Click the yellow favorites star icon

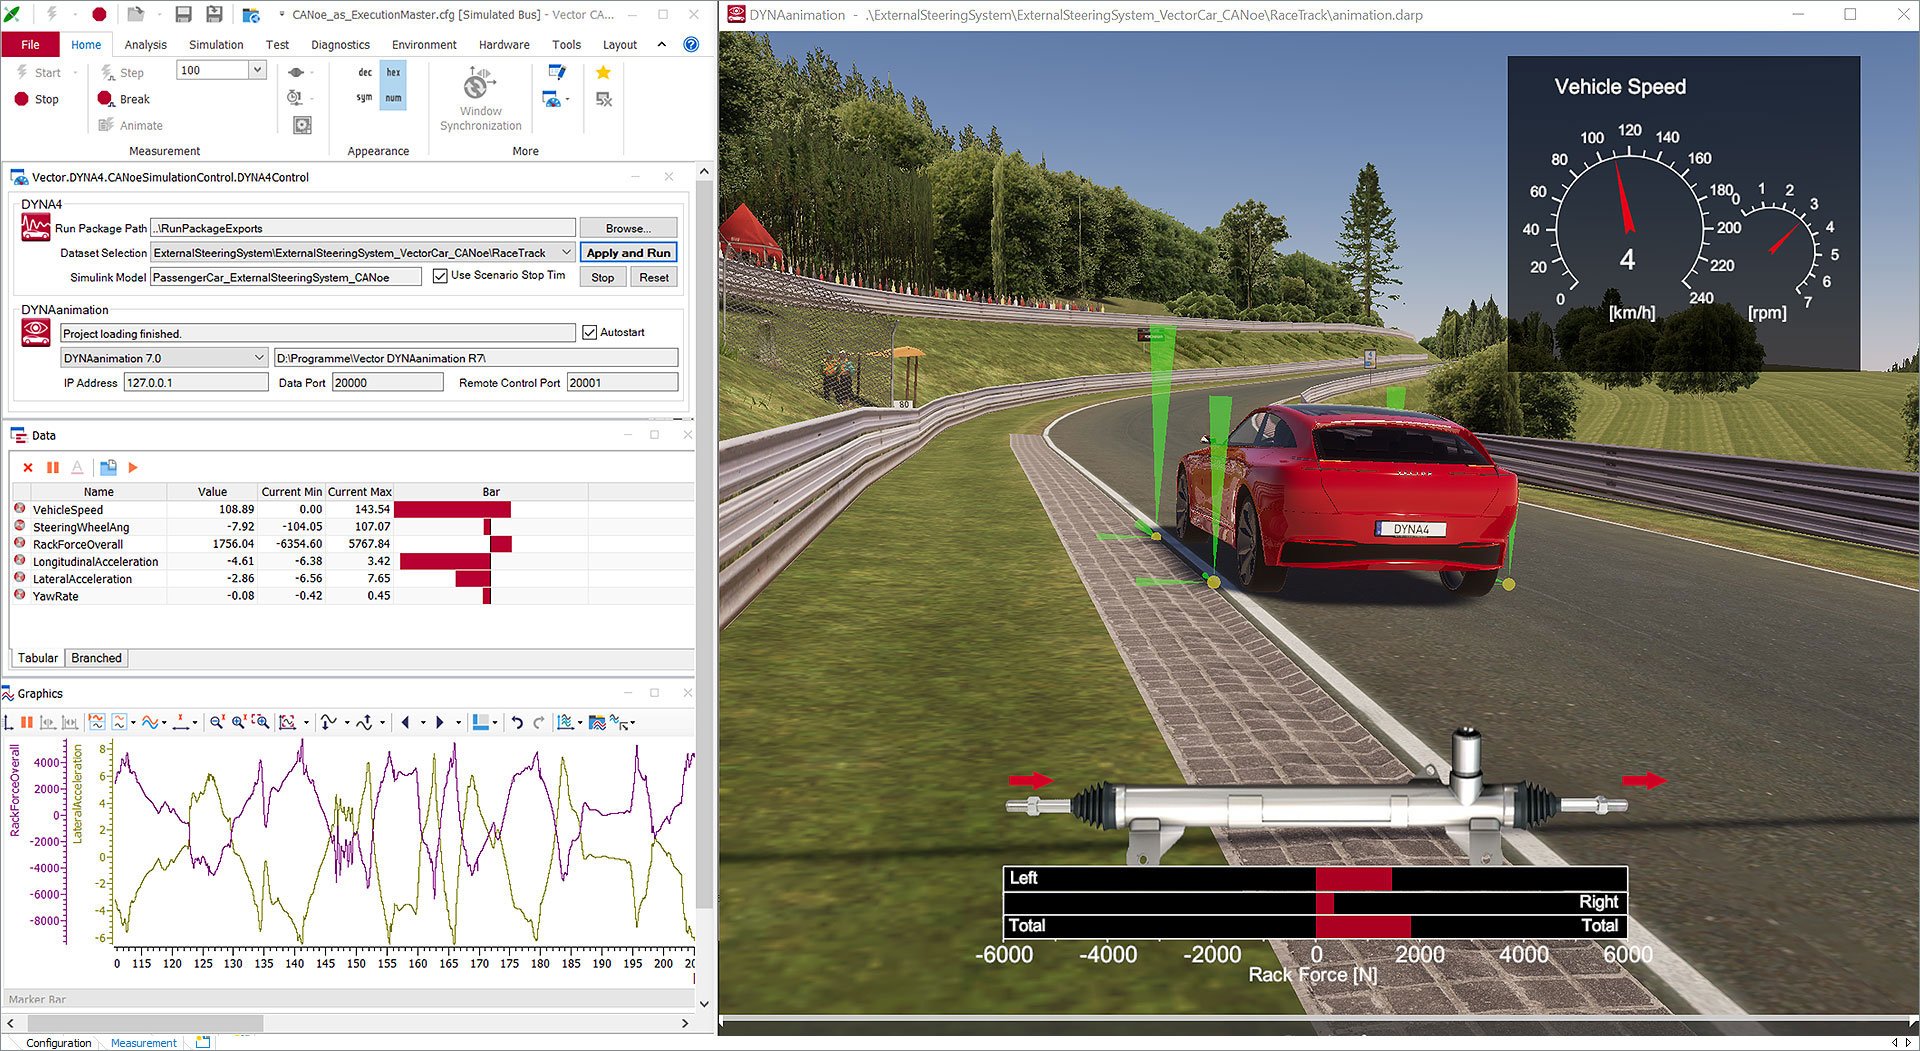pos(602,71)
